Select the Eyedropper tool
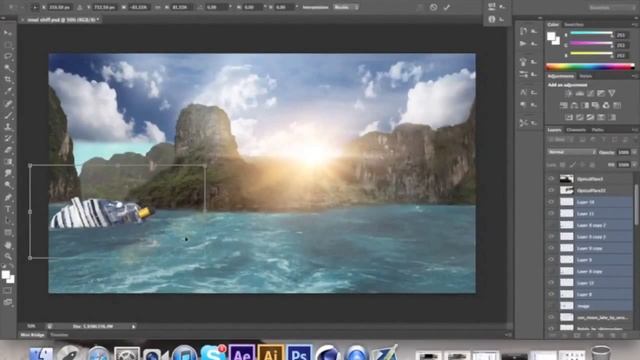Screen dimensions: 640x360 (8, 91)
